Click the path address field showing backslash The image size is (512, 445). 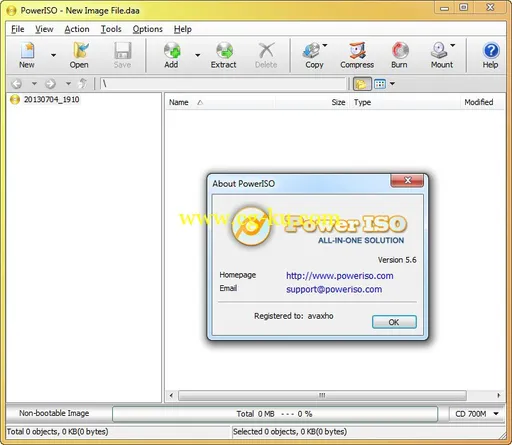pyautogui.click(x=223, y=84)
